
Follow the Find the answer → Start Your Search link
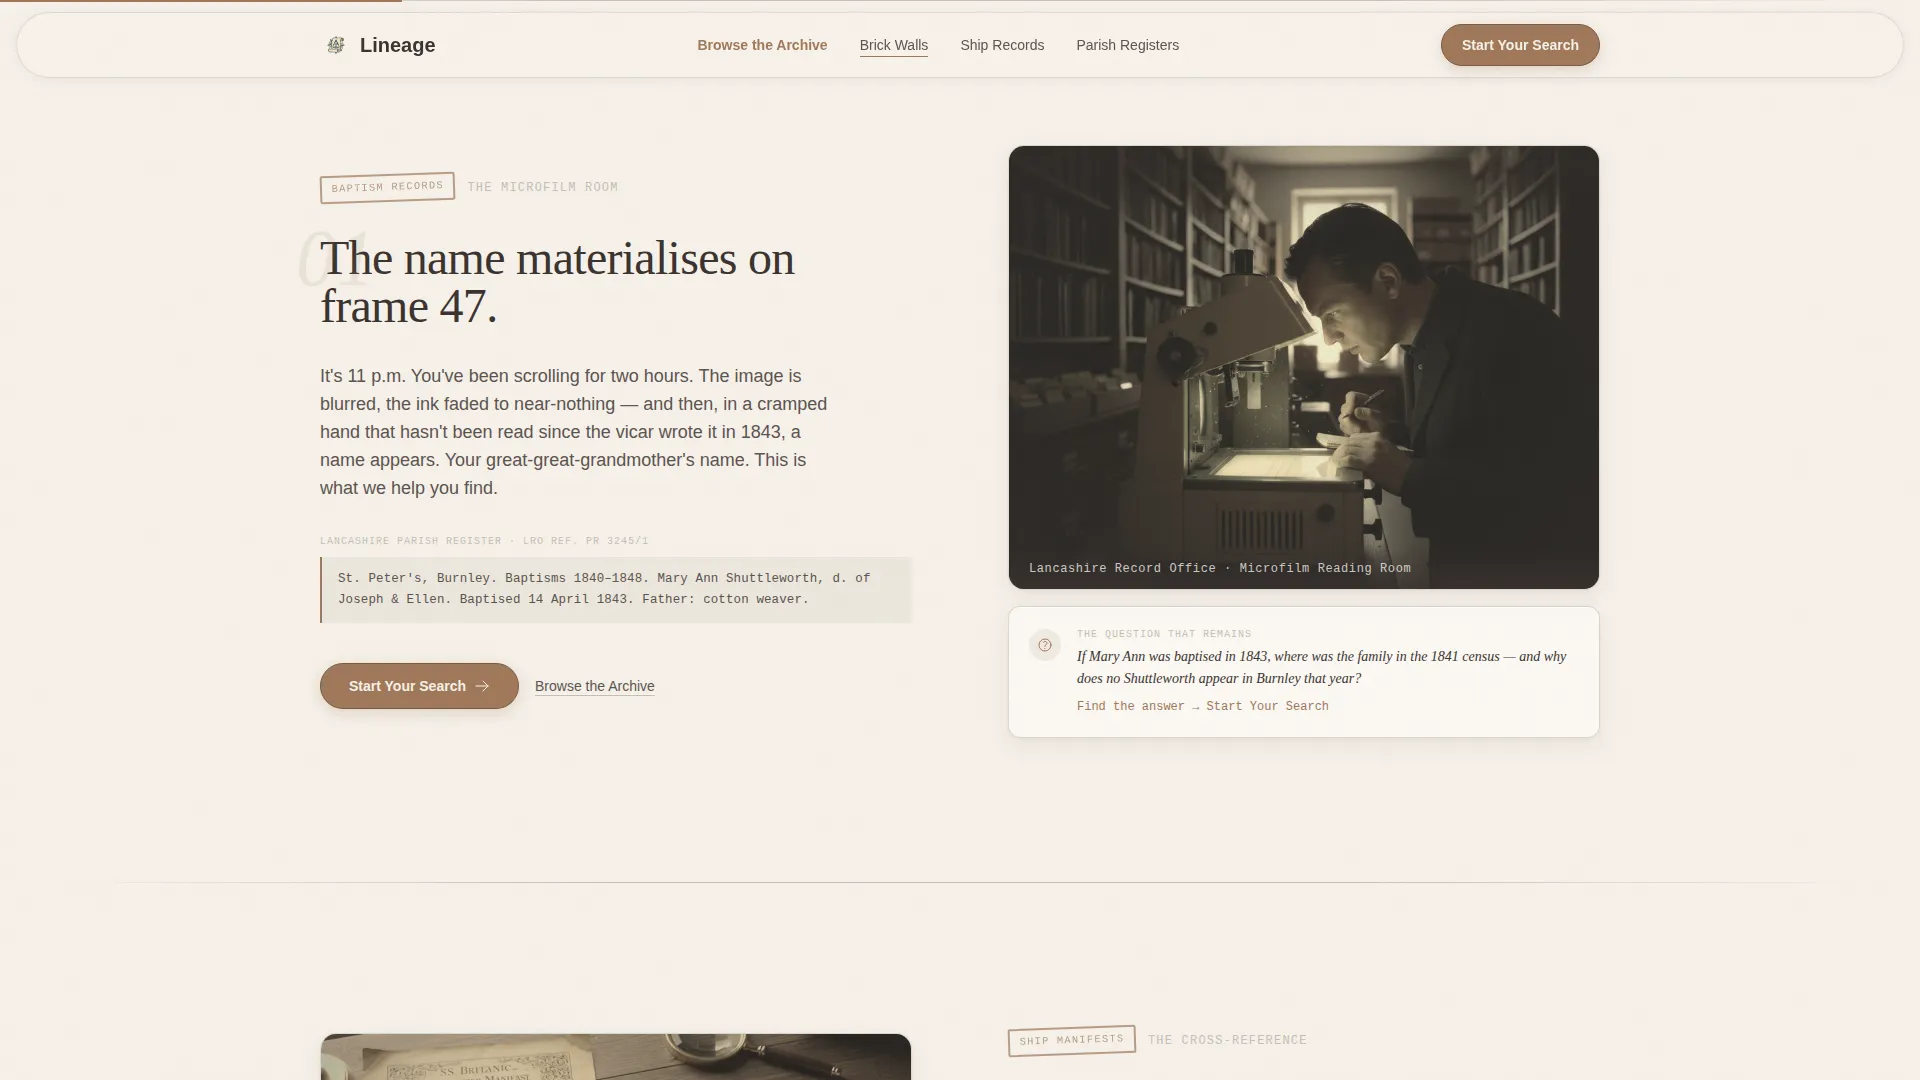[1203, 706]
